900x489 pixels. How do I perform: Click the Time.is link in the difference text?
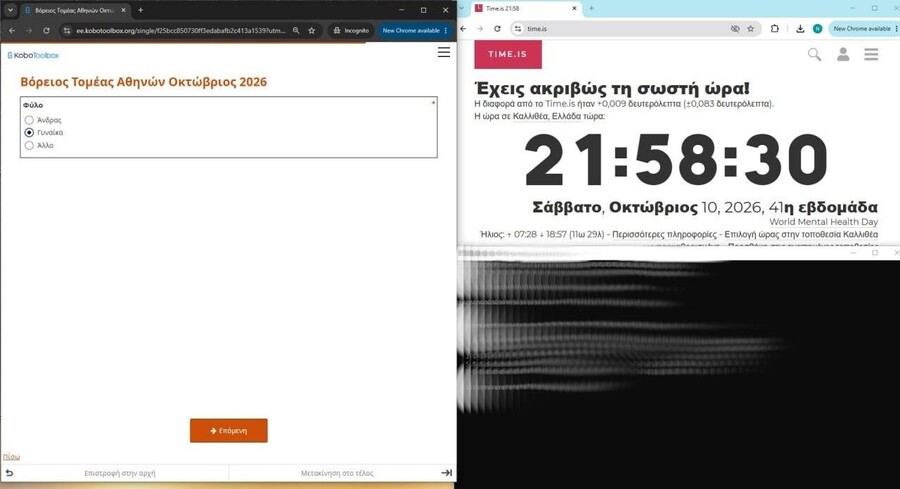pos(560,104)
